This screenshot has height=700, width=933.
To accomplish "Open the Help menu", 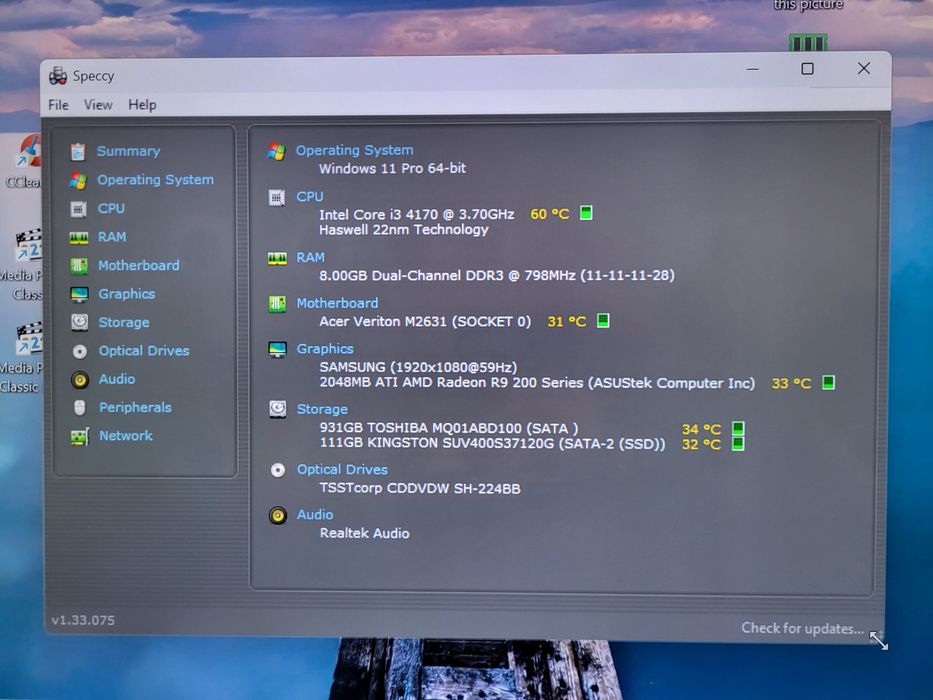I will click(142, 105).
